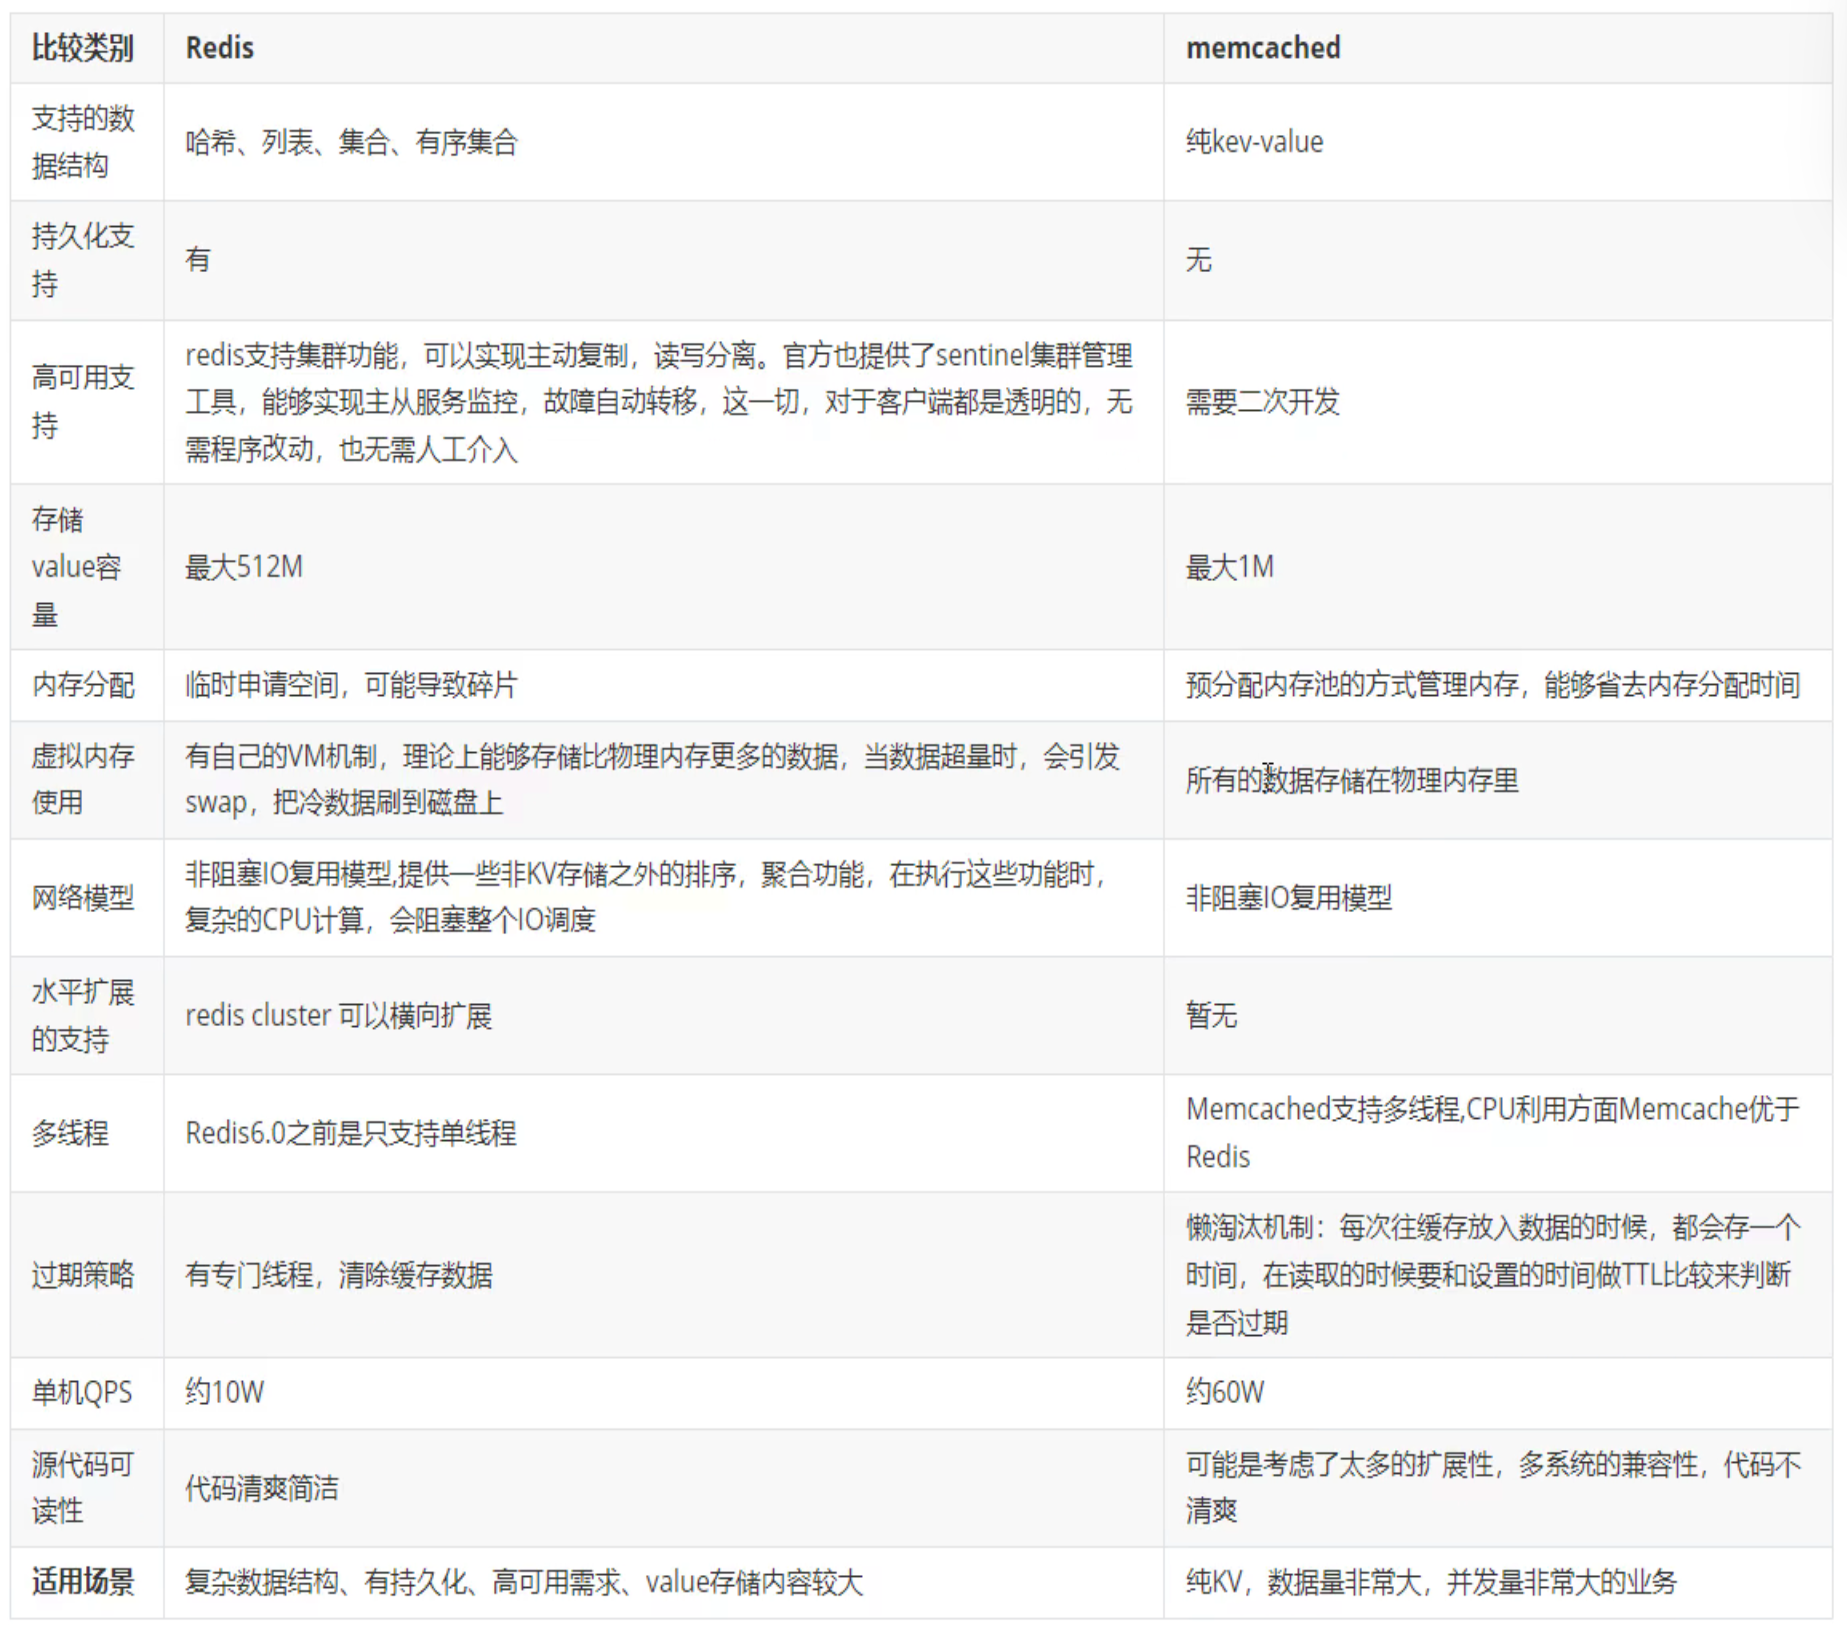Select the bold "适用场景" row label
Viewport: 1847px width, 1639px height.
(83, 1582)
